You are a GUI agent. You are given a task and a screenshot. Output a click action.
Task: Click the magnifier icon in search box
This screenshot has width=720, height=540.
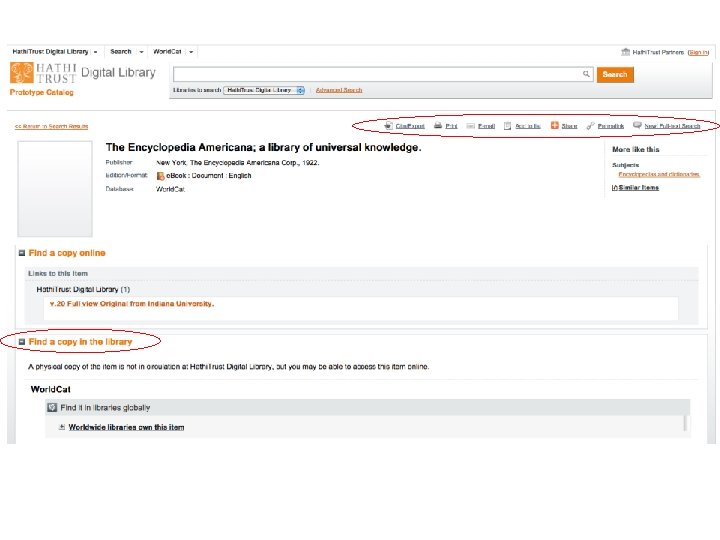(586, 73)
